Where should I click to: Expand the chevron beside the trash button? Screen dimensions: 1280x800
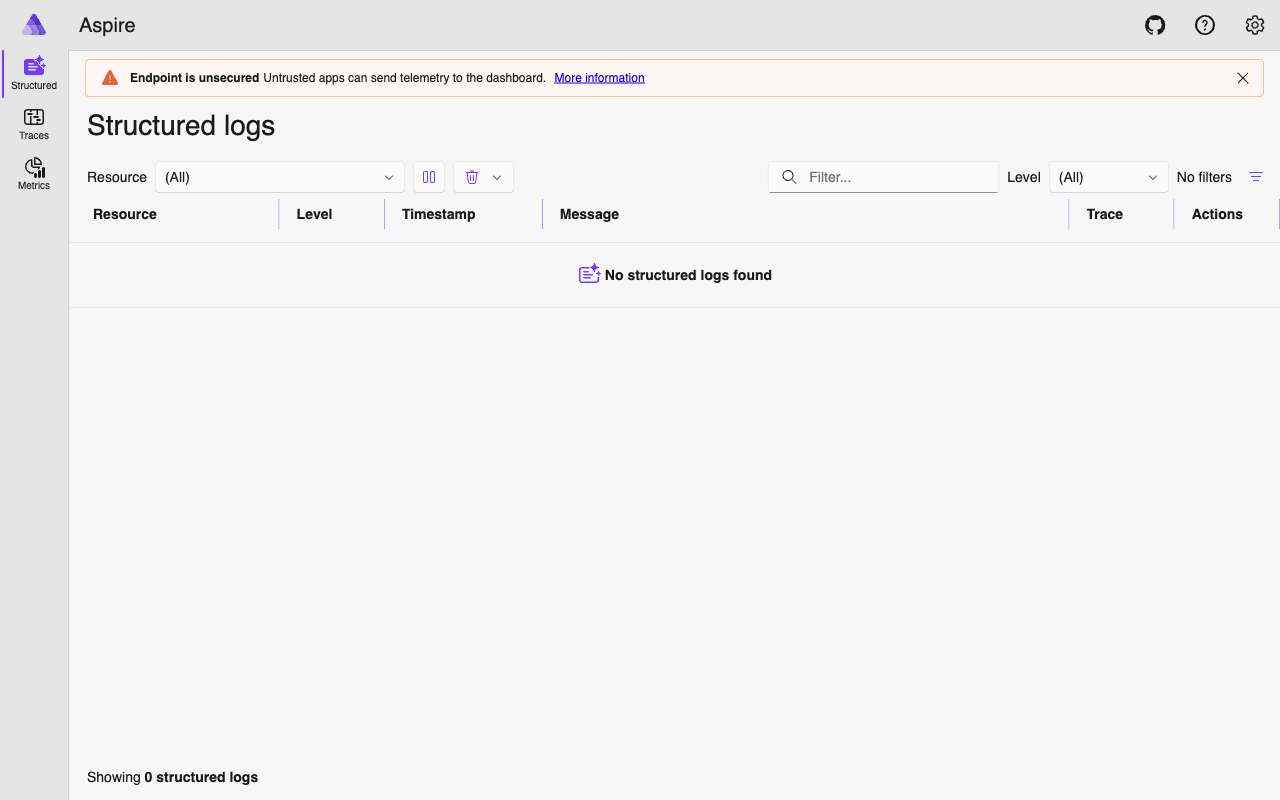497,177
